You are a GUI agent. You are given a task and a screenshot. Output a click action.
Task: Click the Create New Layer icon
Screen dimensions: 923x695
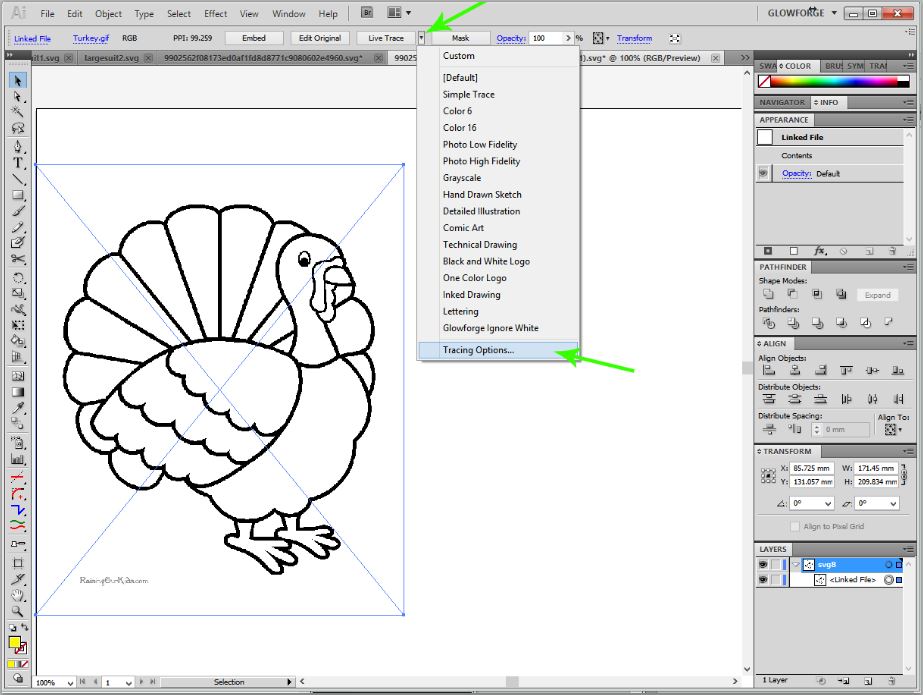(868, 681)
